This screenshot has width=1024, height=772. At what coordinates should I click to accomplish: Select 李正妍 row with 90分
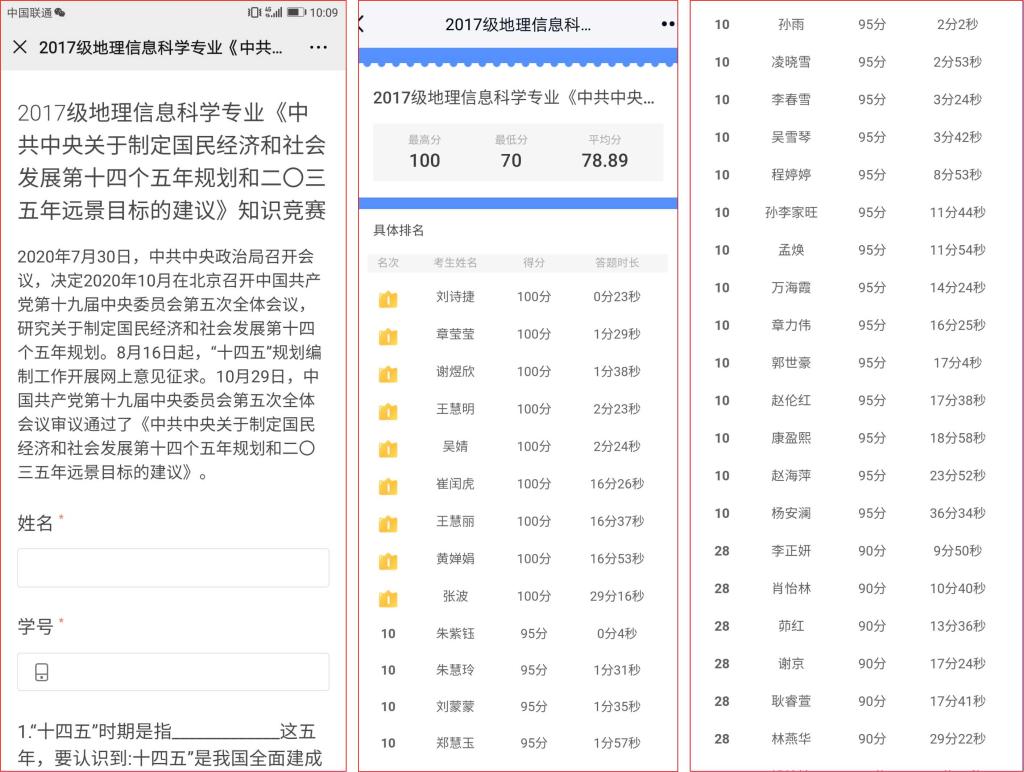[x=855, y=551]
